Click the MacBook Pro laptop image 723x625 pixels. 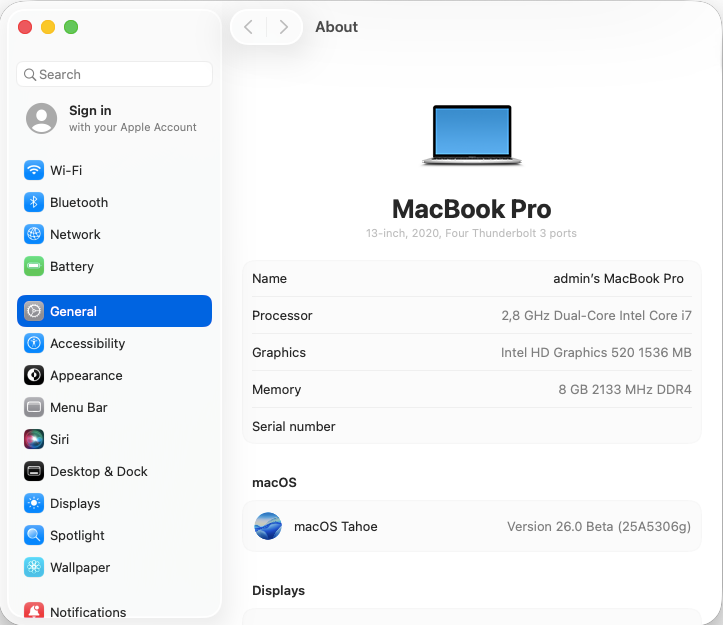(x=472, y=135)
